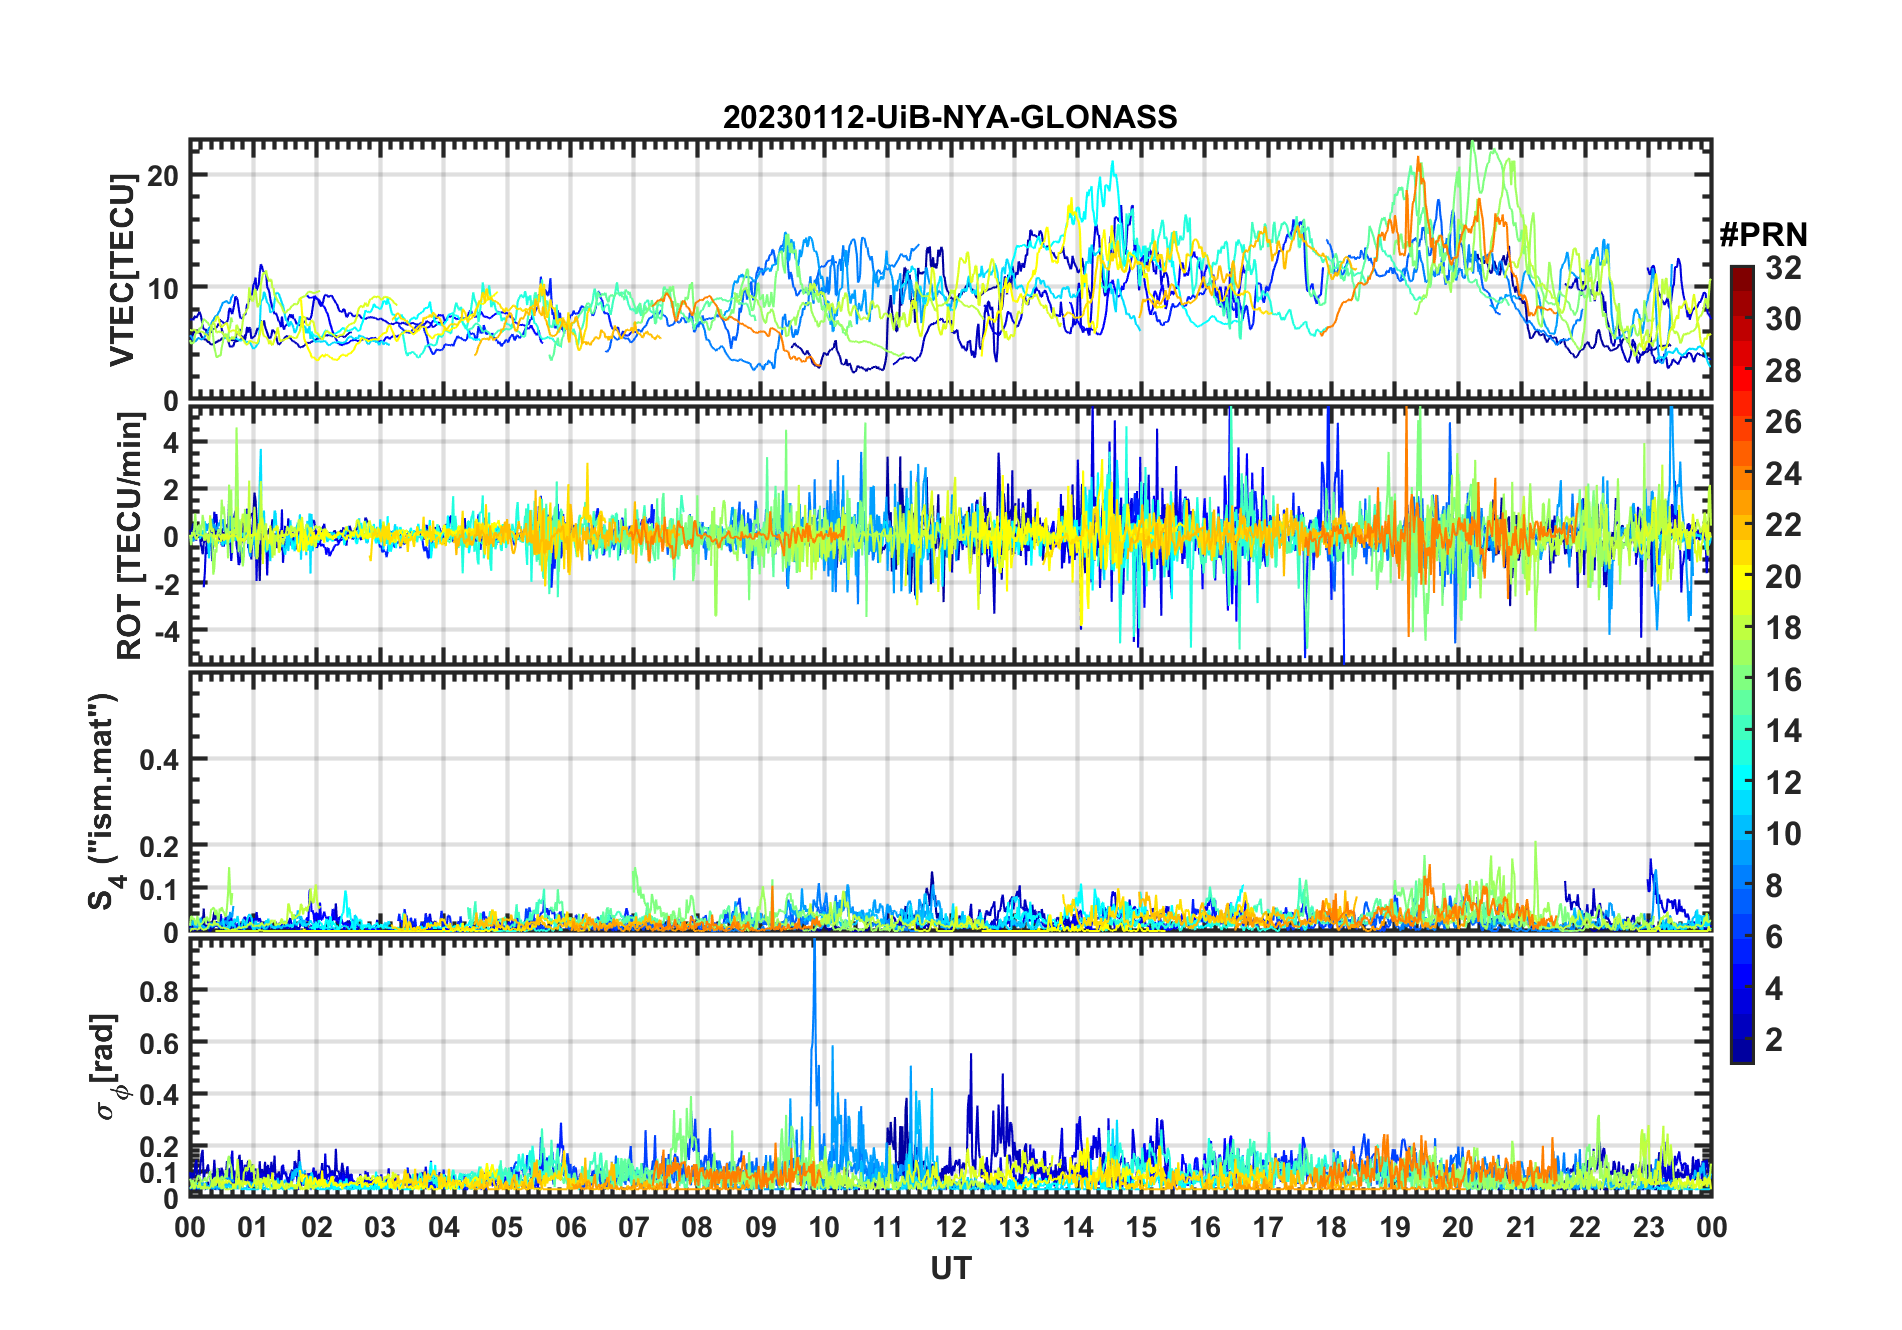This screenshot has width=1902, height=1330.
Task: Click the VTEC panel plot area
Action: coord(951,270)
